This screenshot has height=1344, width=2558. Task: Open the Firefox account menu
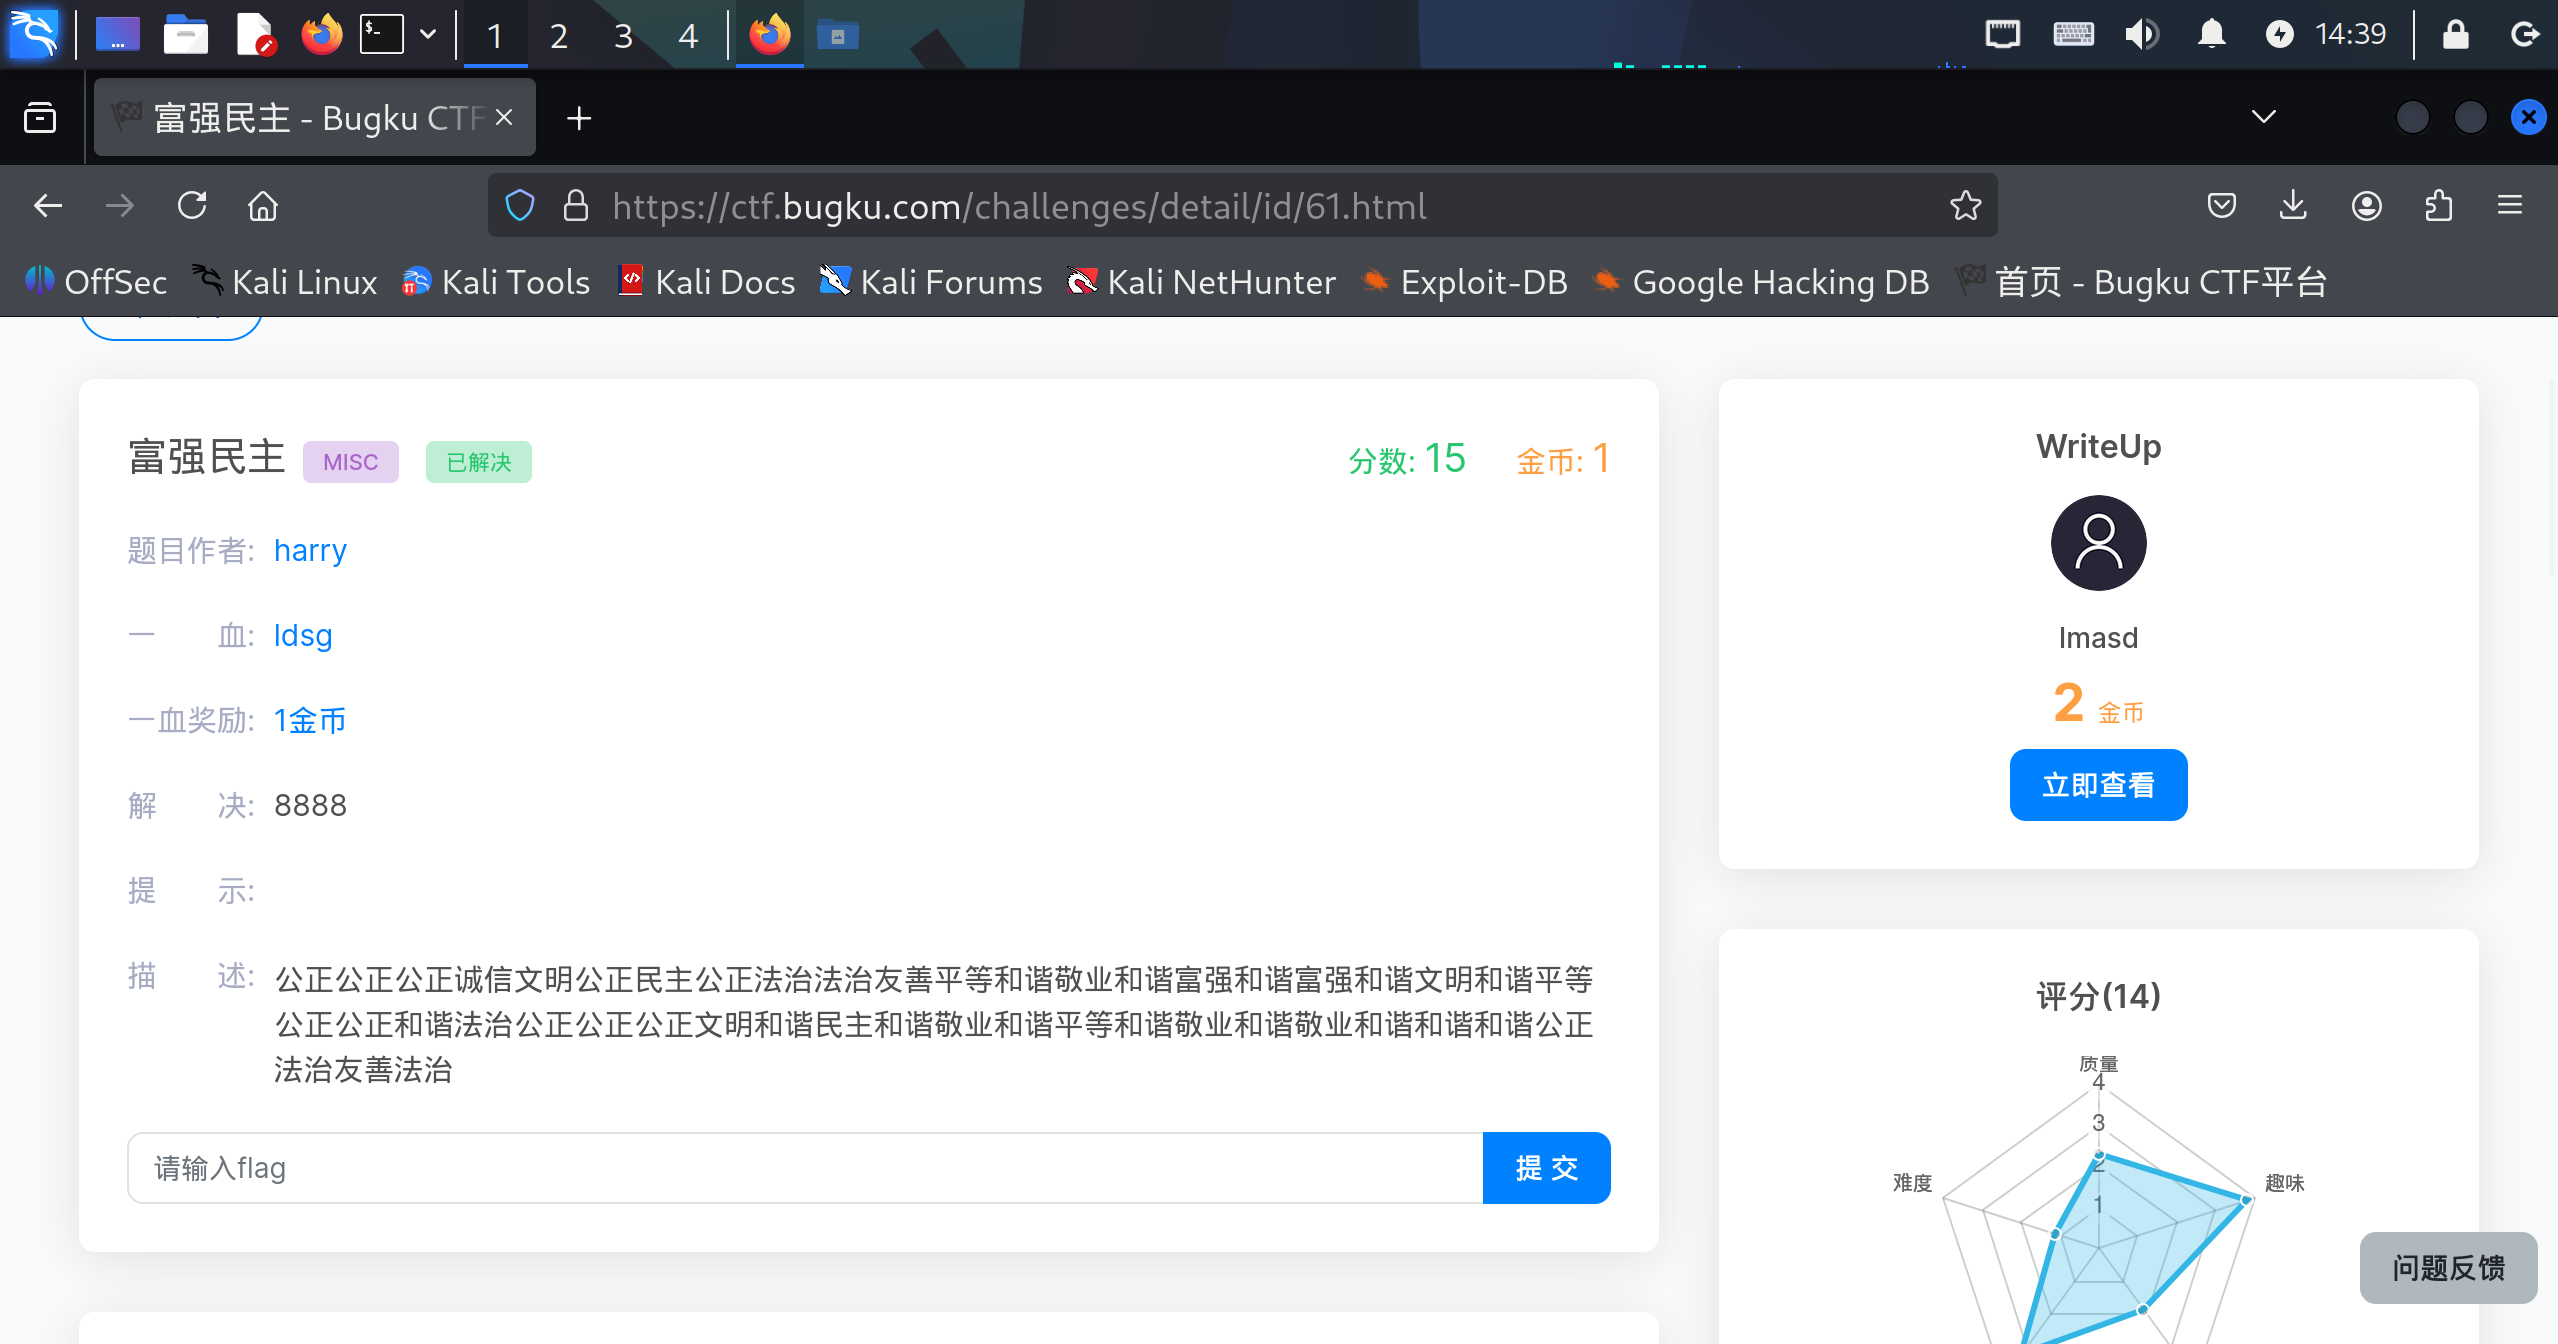[x=2366, y=206]
